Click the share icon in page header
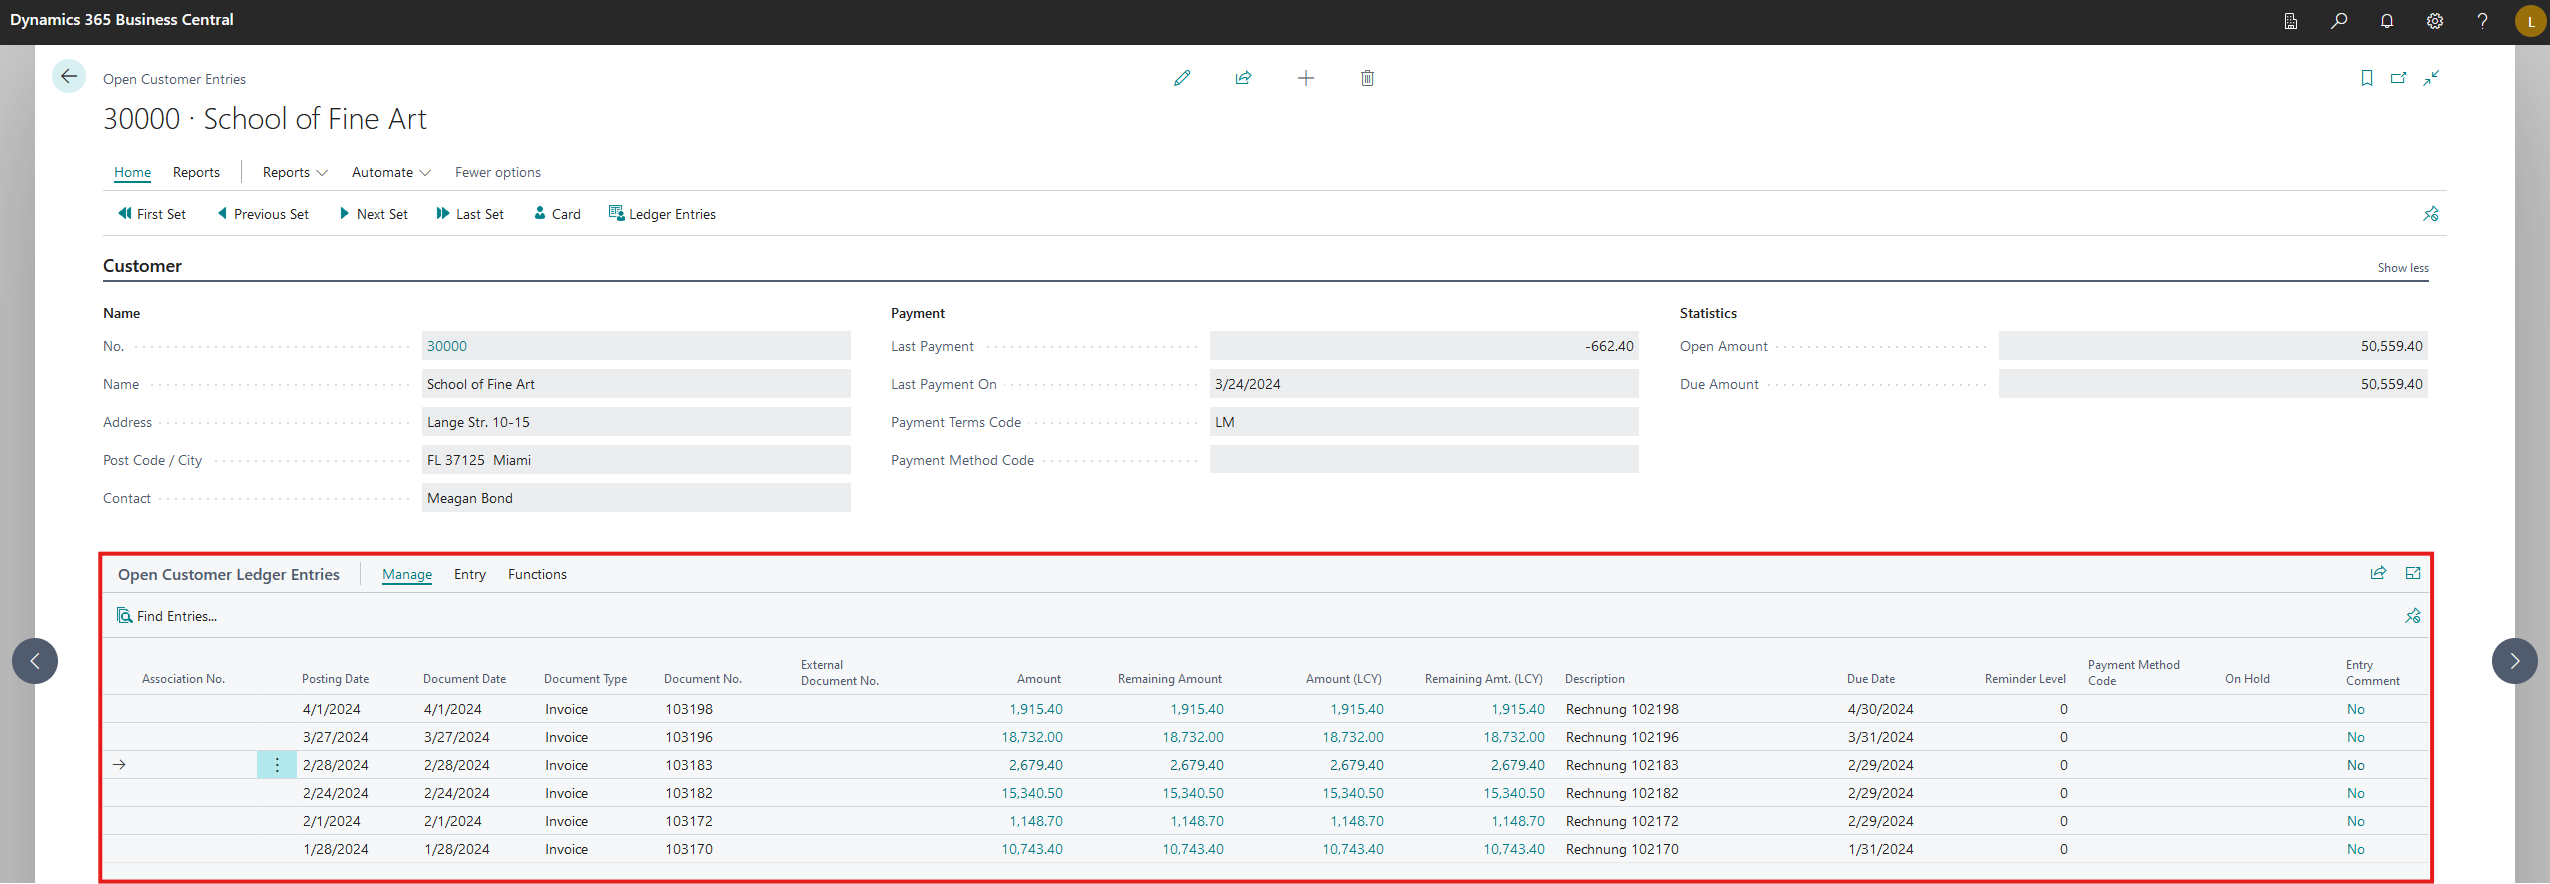 pos(1243,78)
